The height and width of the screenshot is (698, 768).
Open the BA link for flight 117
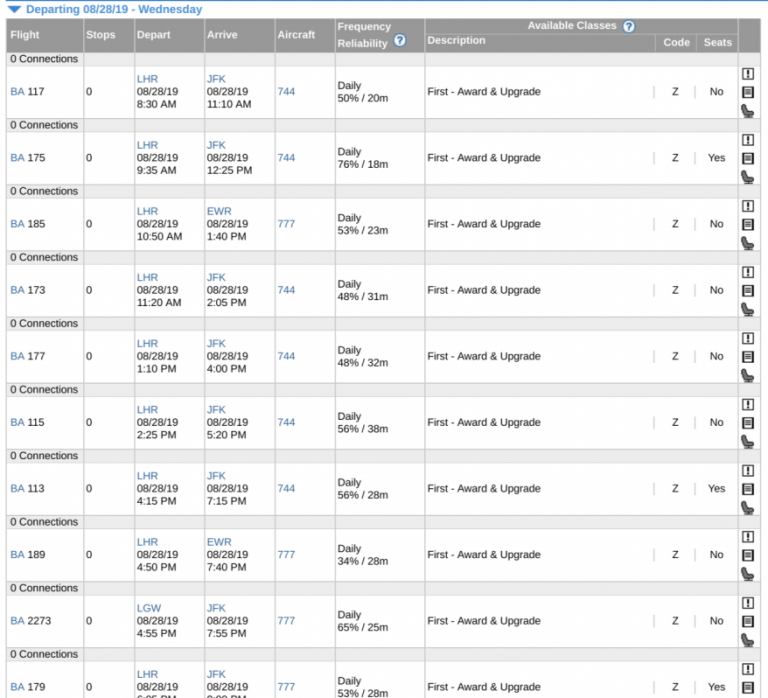click(17, 92)
